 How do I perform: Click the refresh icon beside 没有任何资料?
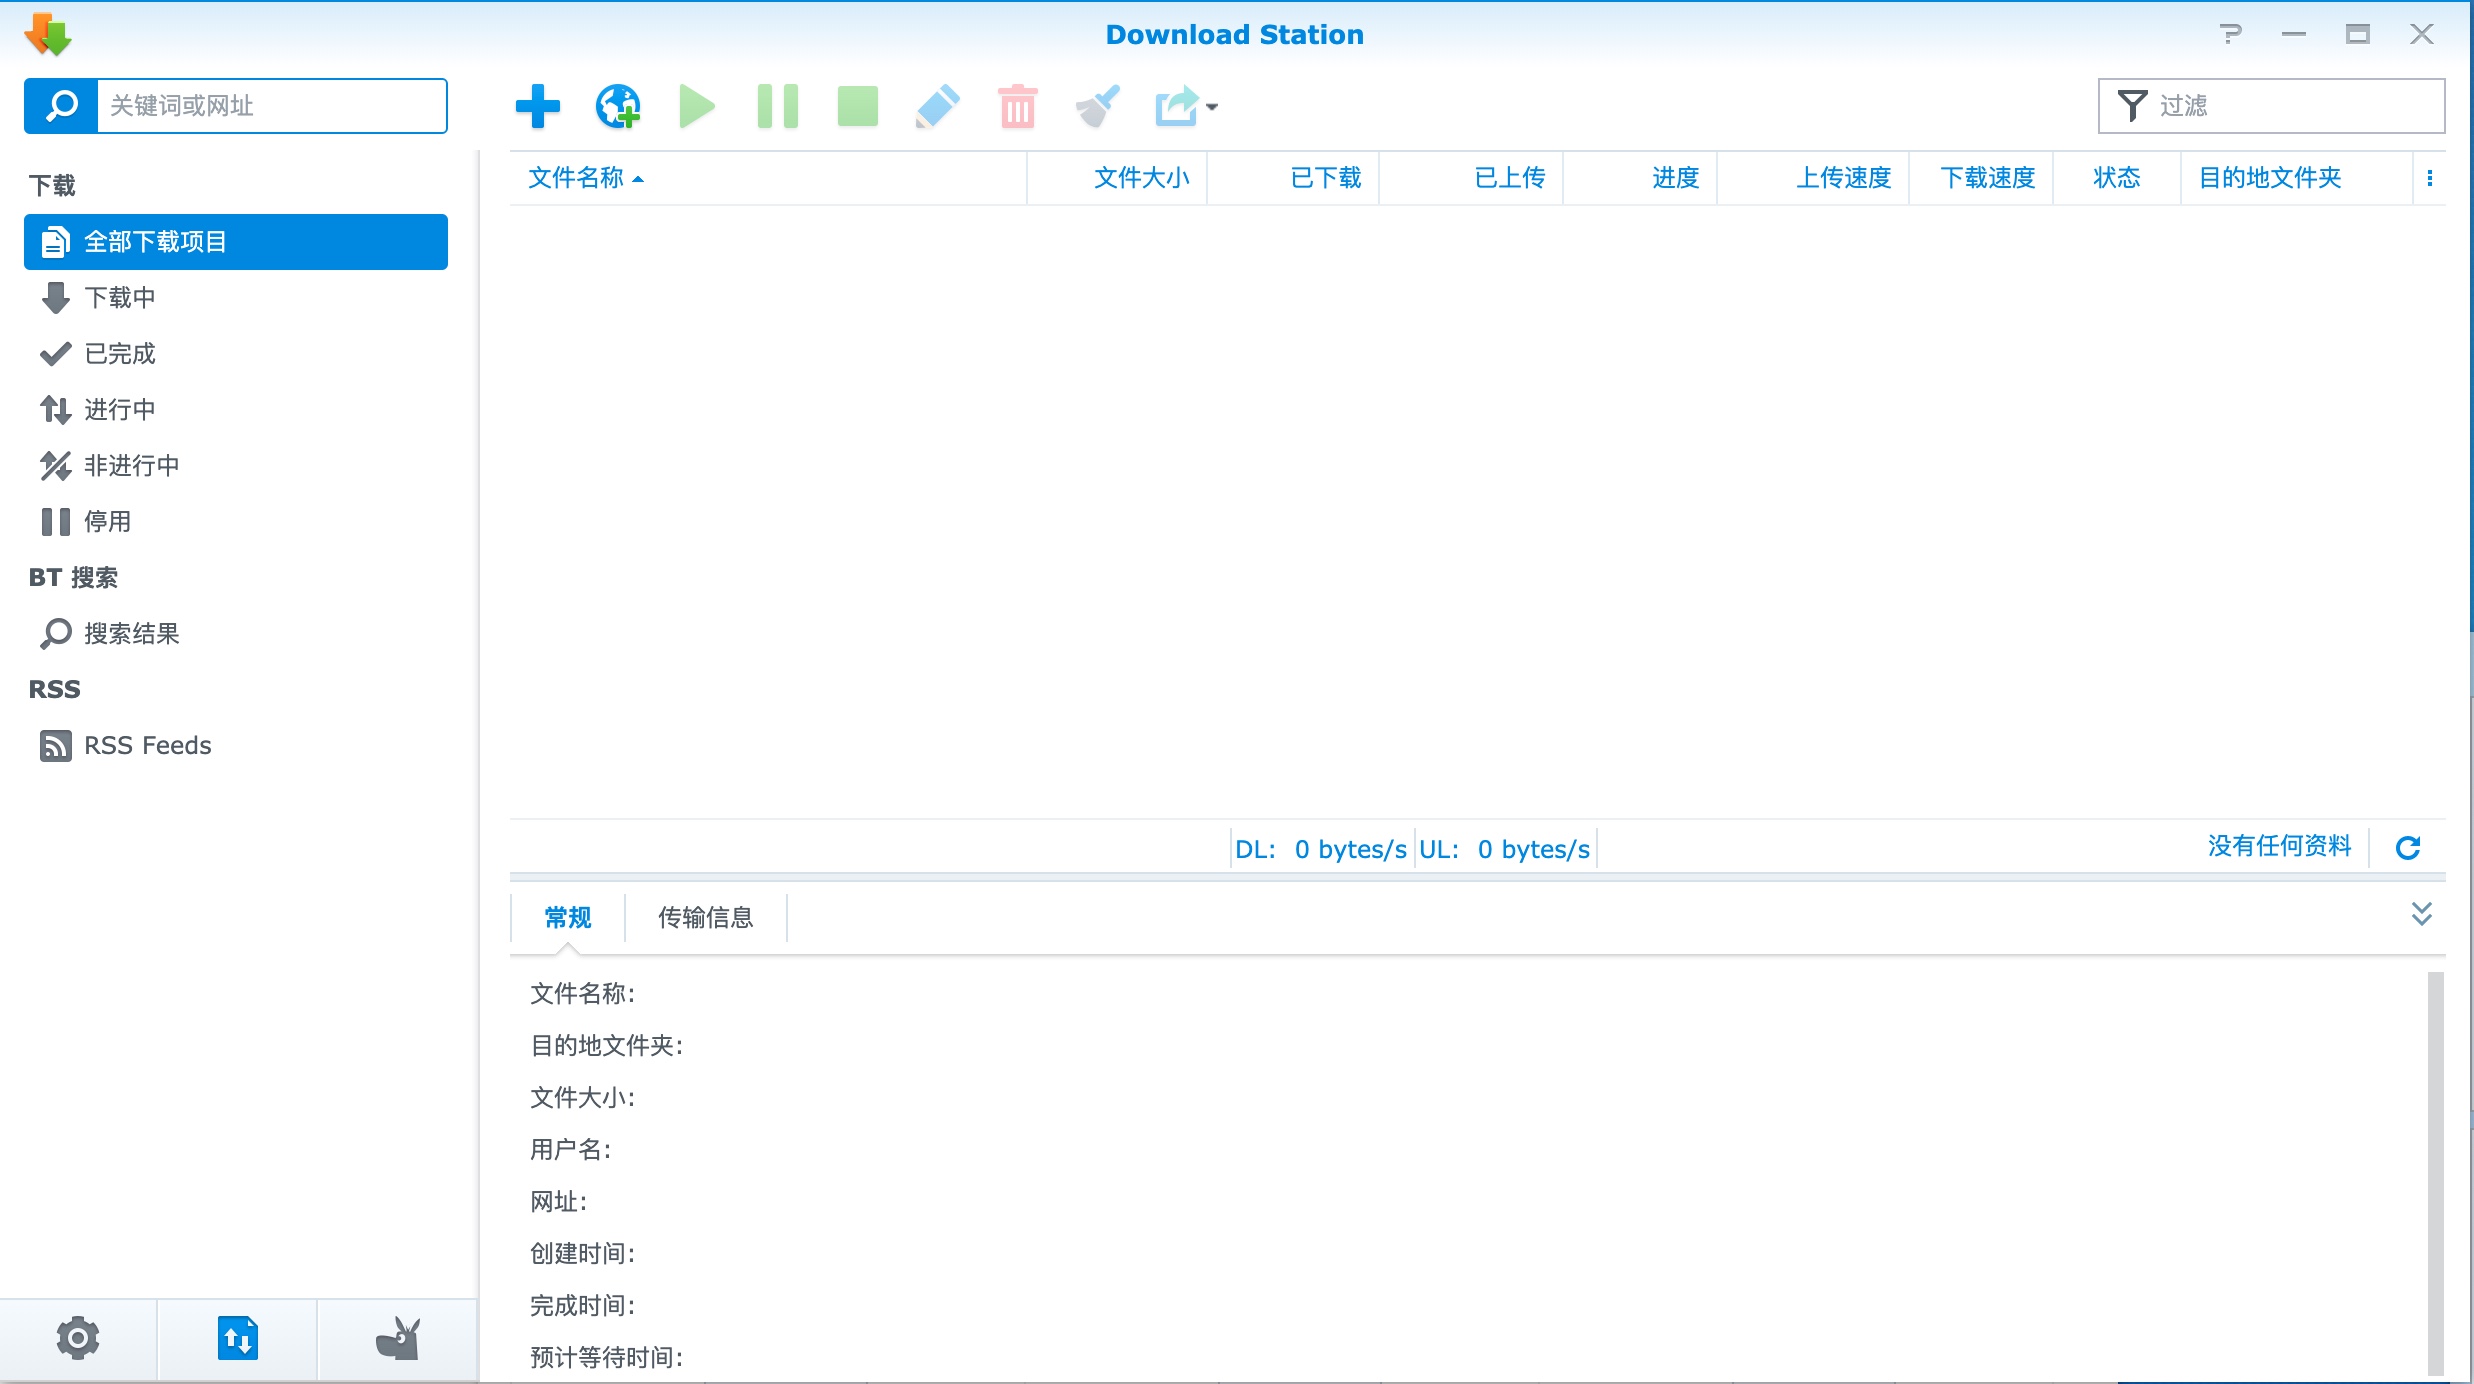[x=2408, y=848]
